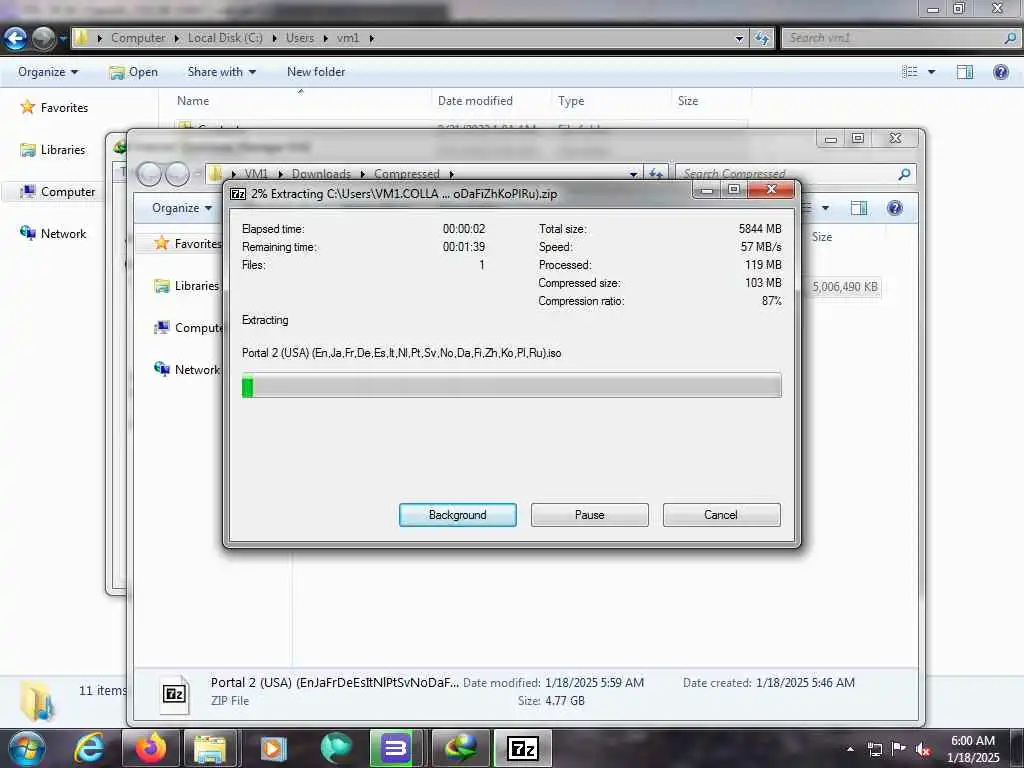Screen dimensions: 1024x768
Task: Launch Internet Explorer from taskbar
Action: tap(89, 748)
